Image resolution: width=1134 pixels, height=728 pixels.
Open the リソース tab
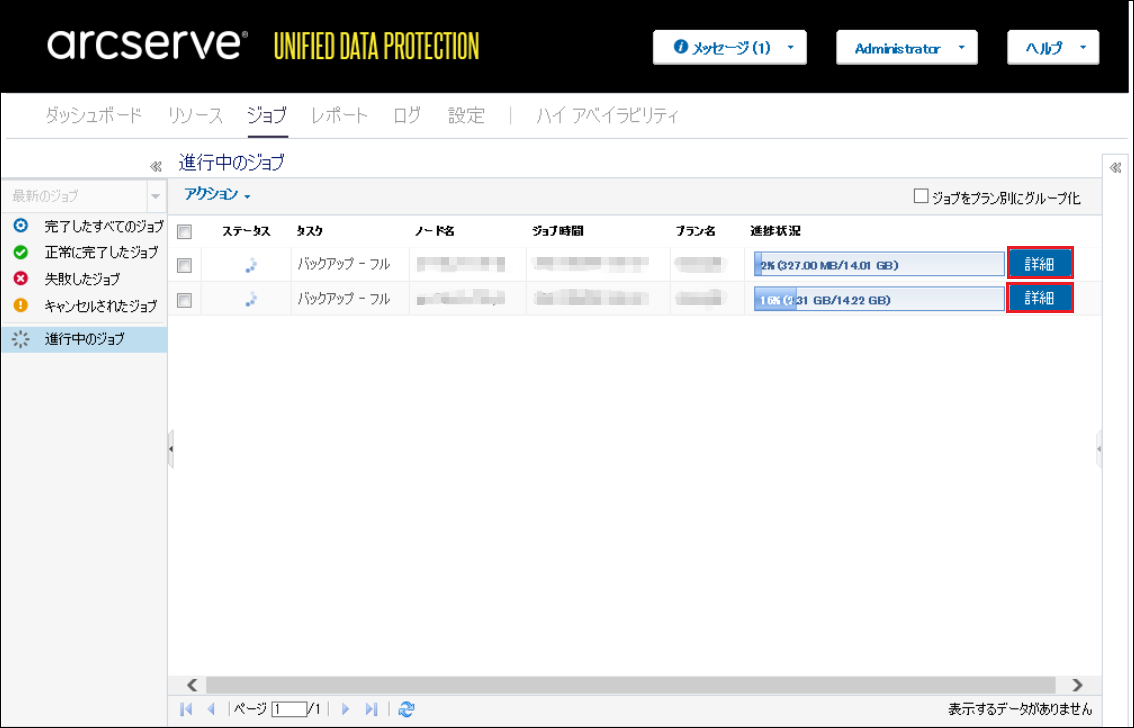(195, 116)
